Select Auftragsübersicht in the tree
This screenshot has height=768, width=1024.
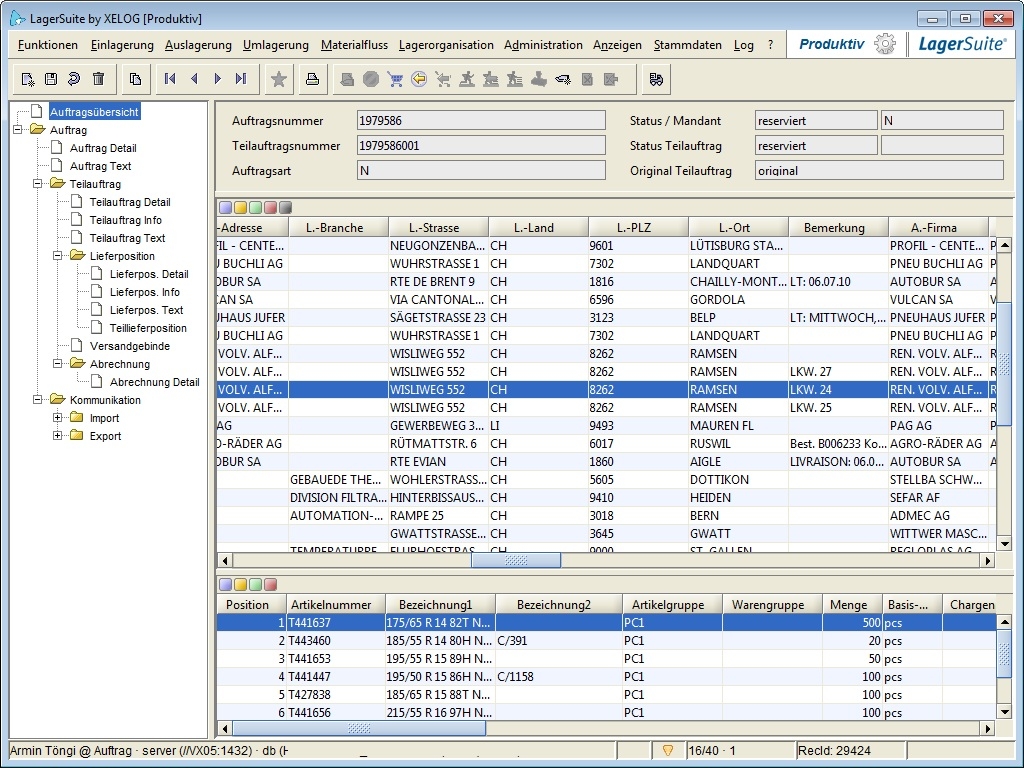click(95, 112)
